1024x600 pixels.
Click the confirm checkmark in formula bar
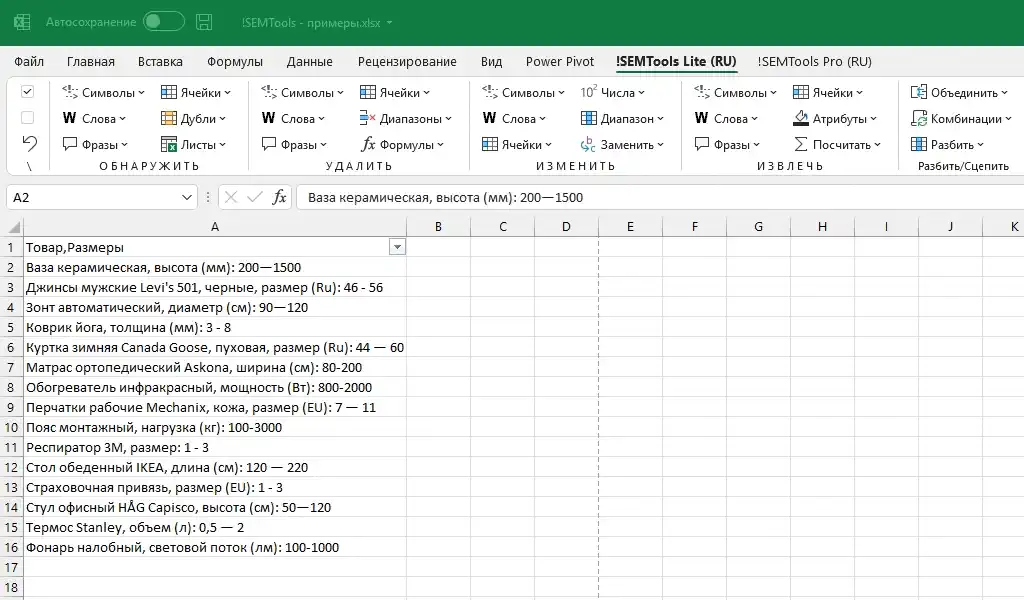tap(255, 197)
